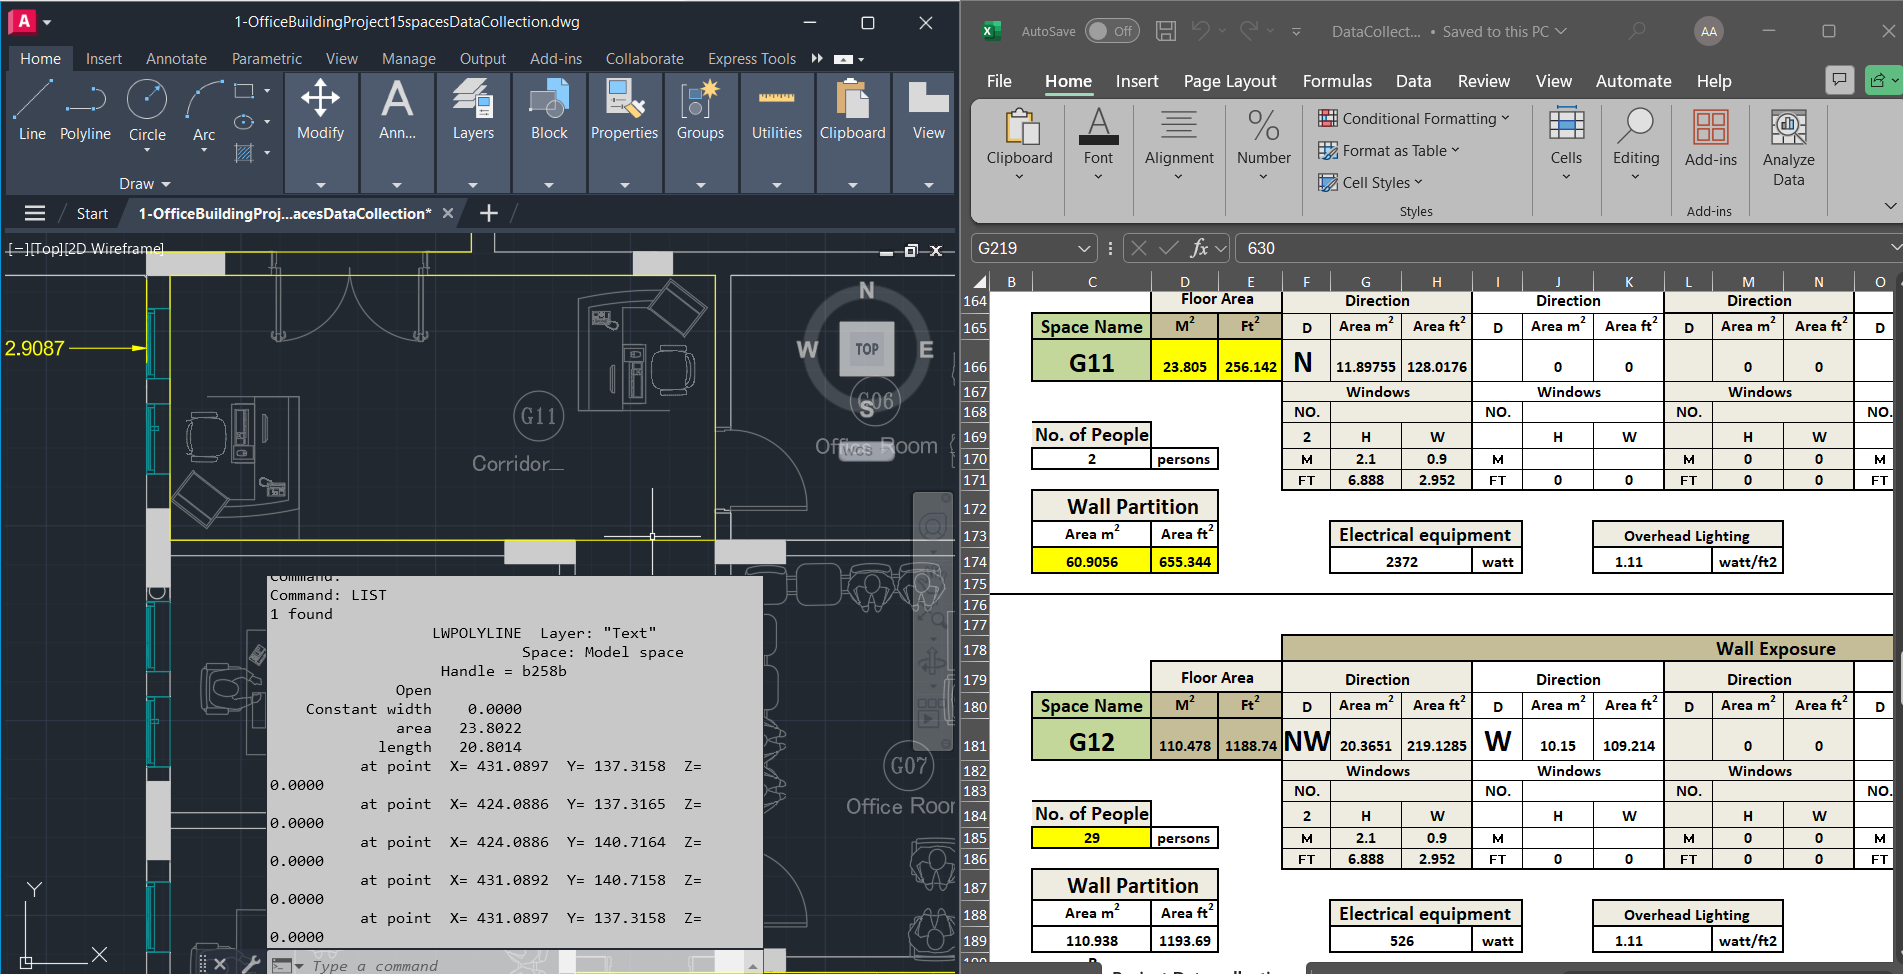This screenshot has height=974, width=1903.
Task: Open Excel Automate tab
Action: pos(1633,81)
